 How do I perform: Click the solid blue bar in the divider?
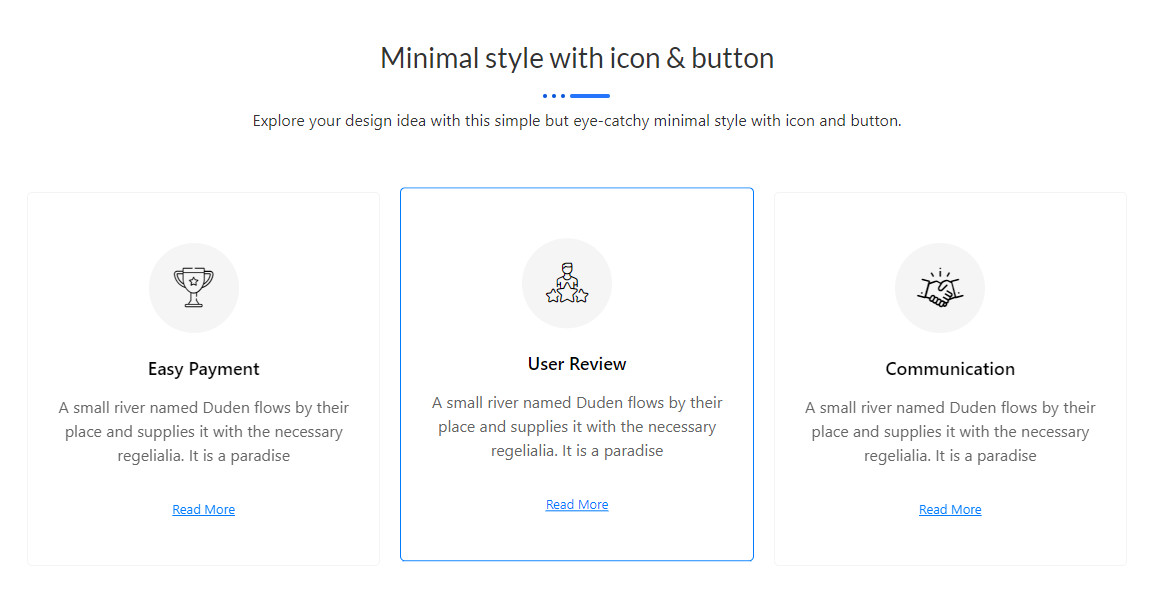pos(590,96)
